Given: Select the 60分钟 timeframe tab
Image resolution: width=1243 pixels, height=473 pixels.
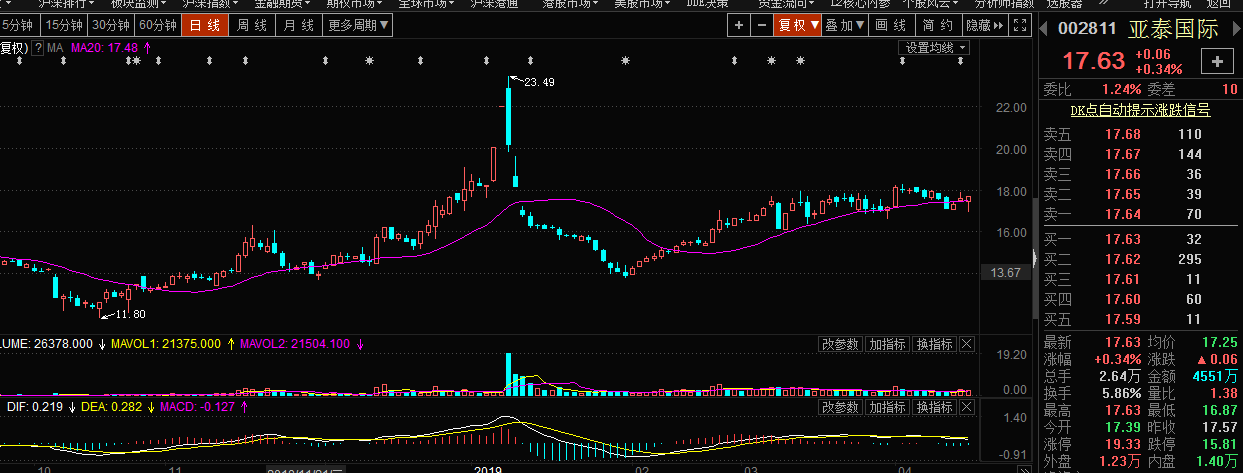Looking at the screenshot, I should point(157,25).
